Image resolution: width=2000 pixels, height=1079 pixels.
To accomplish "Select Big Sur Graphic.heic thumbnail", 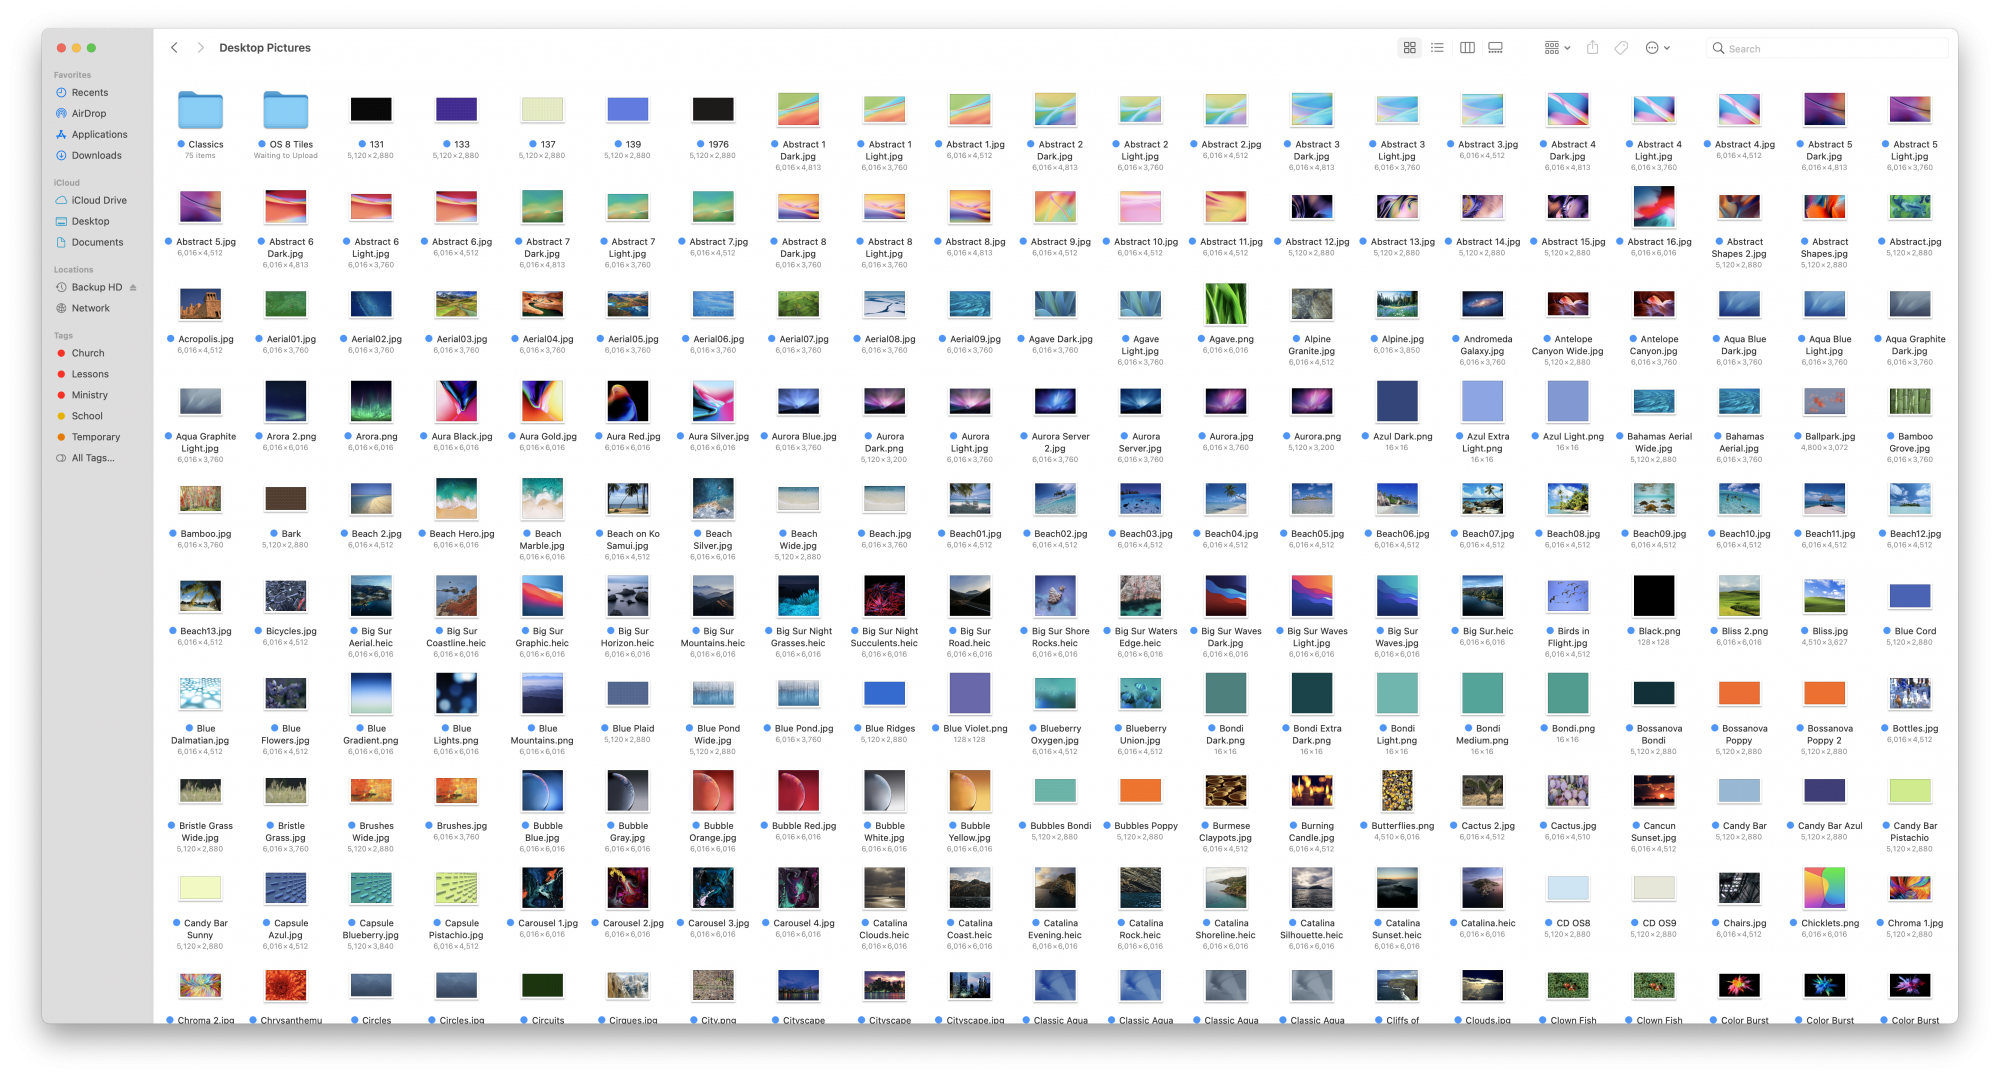I will (x=542, y=596).
